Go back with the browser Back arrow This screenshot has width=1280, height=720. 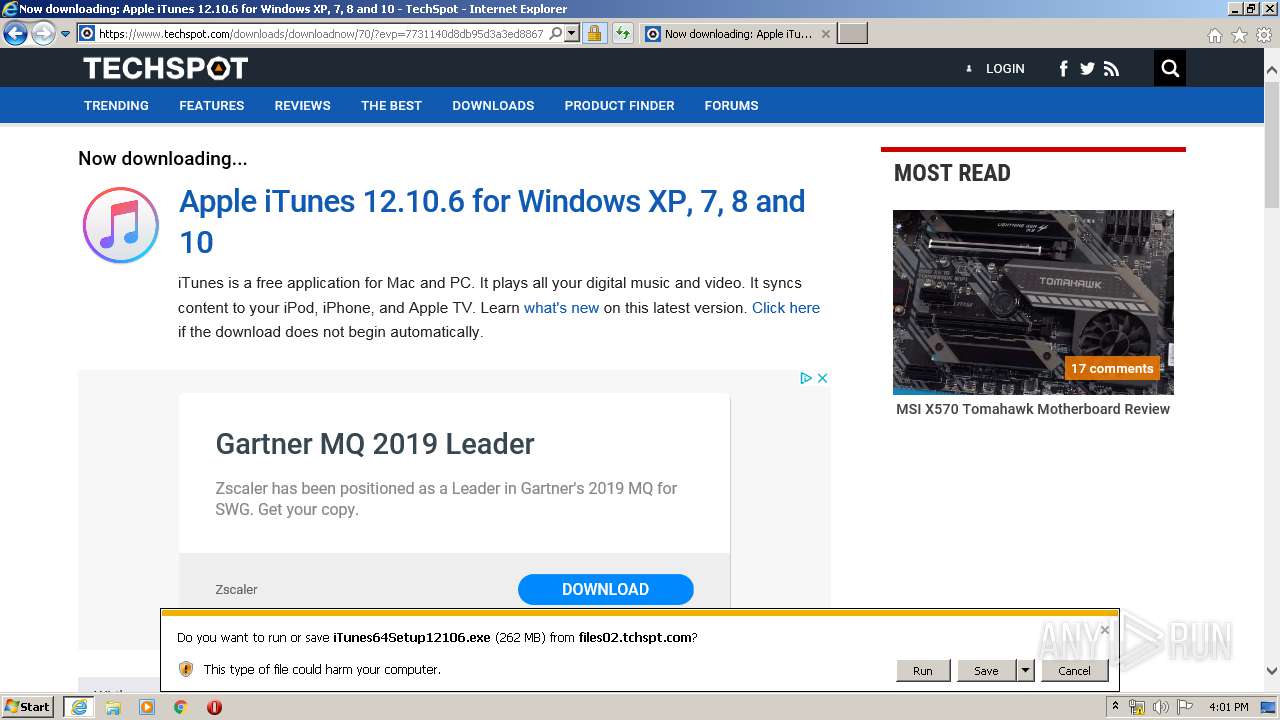point(15,34)
